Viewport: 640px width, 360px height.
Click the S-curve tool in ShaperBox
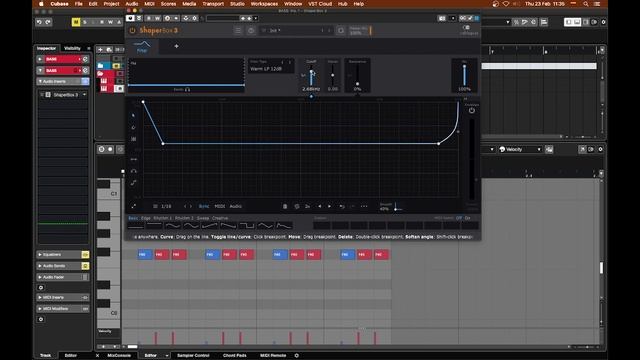[x=133, y=183]
